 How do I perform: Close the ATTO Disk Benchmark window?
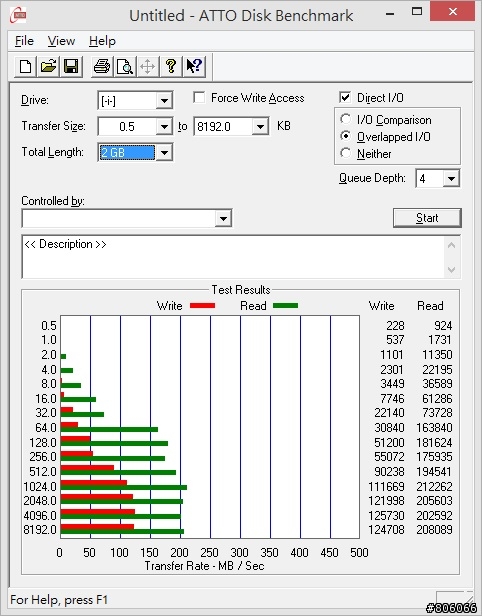coord(453,12)
